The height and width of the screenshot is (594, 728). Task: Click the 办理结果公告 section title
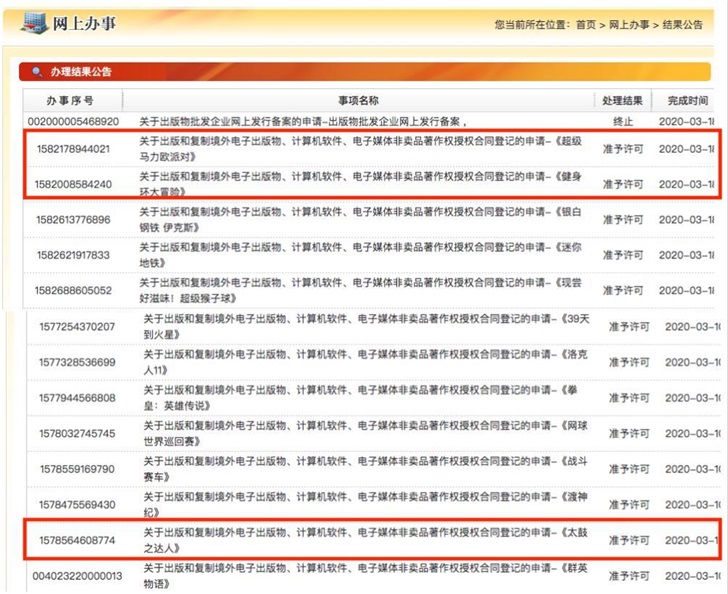(81, 72)
